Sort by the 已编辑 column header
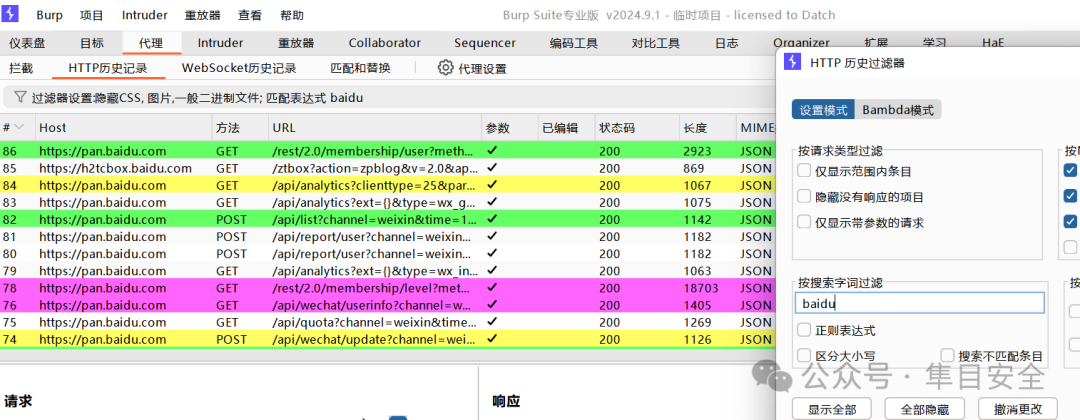 click(x=565, y=127)
